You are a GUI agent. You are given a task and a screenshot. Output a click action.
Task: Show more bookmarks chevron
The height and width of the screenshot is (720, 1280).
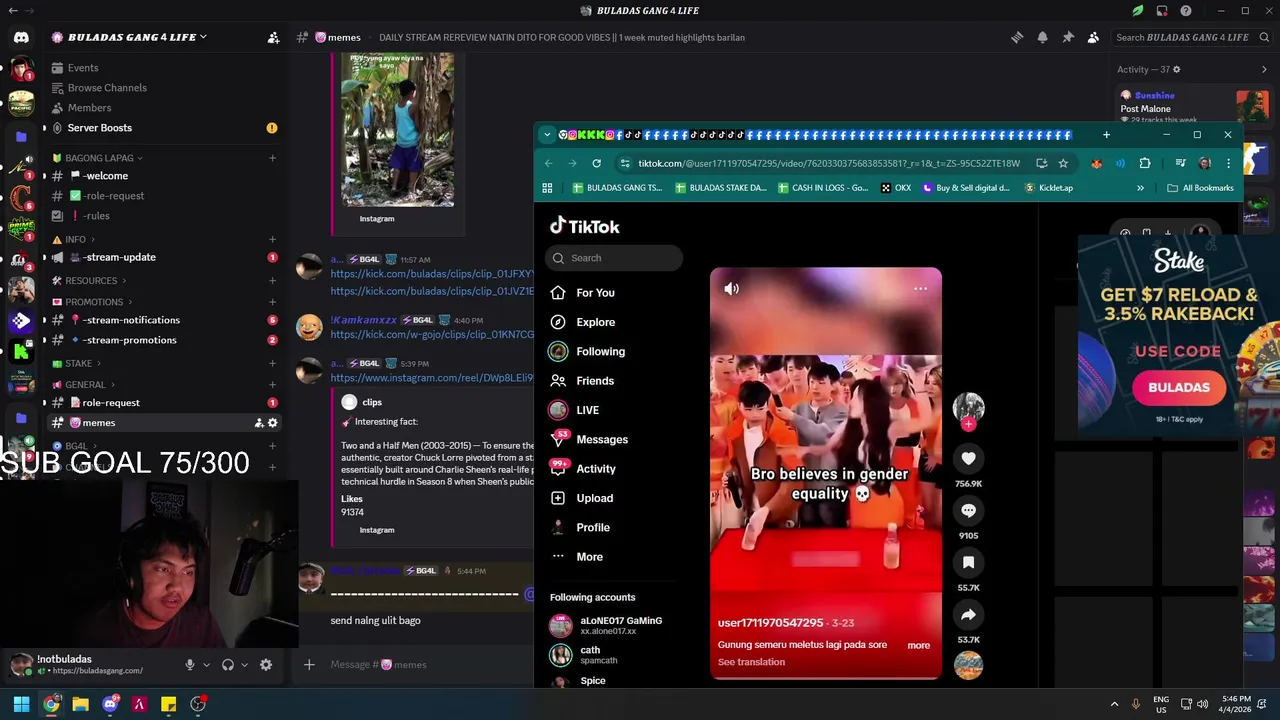pos(1140,188)
